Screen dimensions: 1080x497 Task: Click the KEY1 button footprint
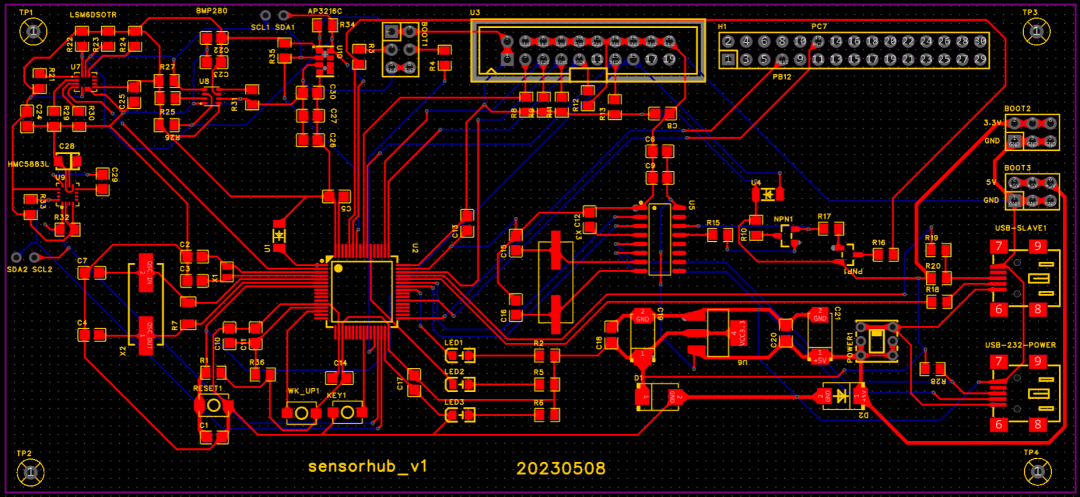(346, 412)
